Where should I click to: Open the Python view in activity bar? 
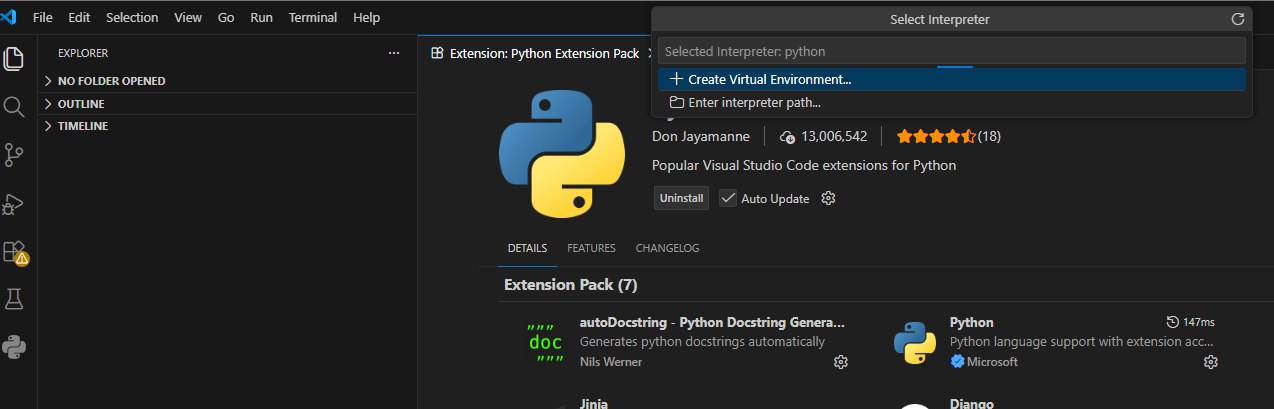pos(14,347)
